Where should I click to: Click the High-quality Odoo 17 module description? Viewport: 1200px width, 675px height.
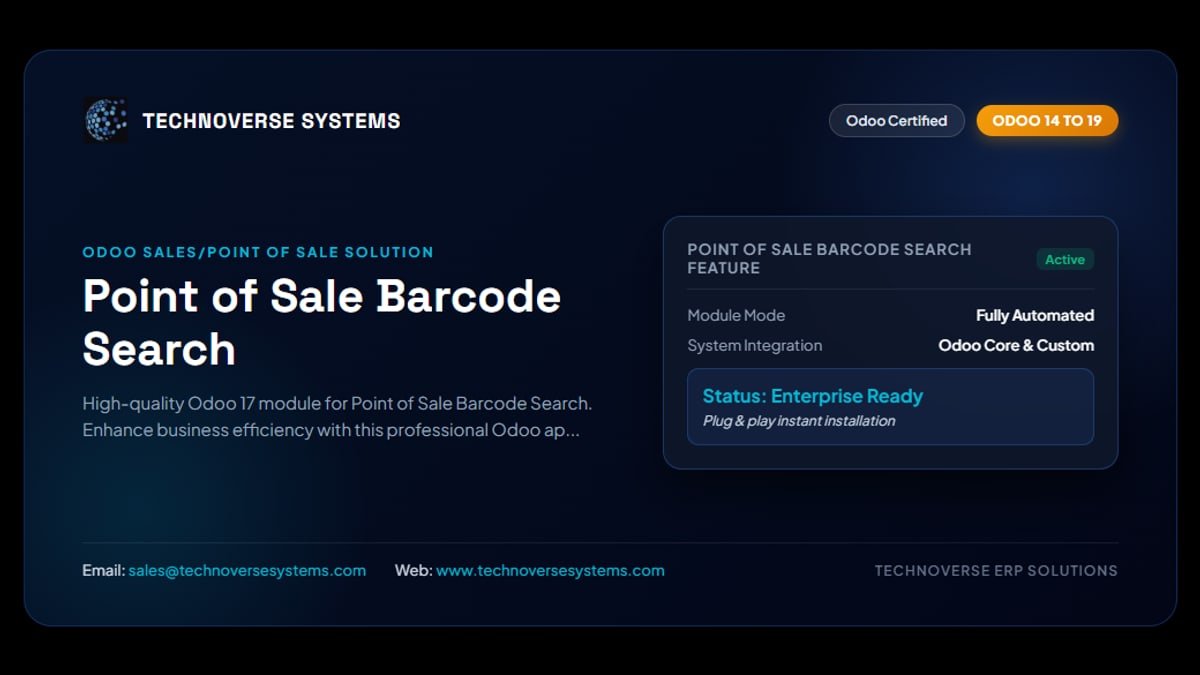[x=338, y=417]
